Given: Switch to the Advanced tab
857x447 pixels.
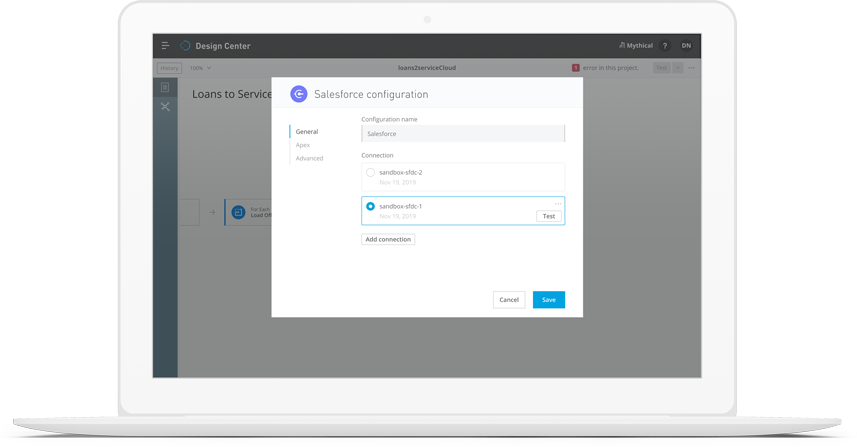Looking at the screenshot, I should [309, 158].
